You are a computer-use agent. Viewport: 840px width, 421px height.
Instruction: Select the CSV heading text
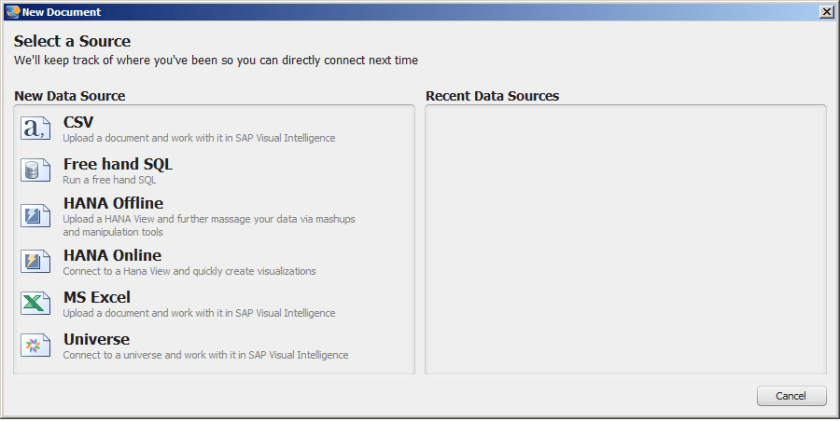[78, 122]
